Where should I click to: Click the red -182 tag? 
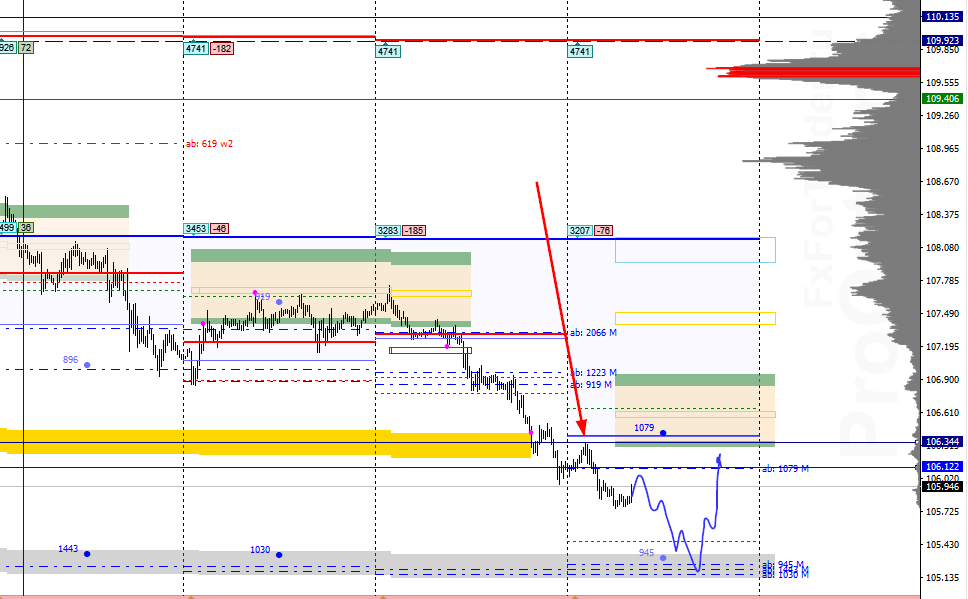coord(222,48)
